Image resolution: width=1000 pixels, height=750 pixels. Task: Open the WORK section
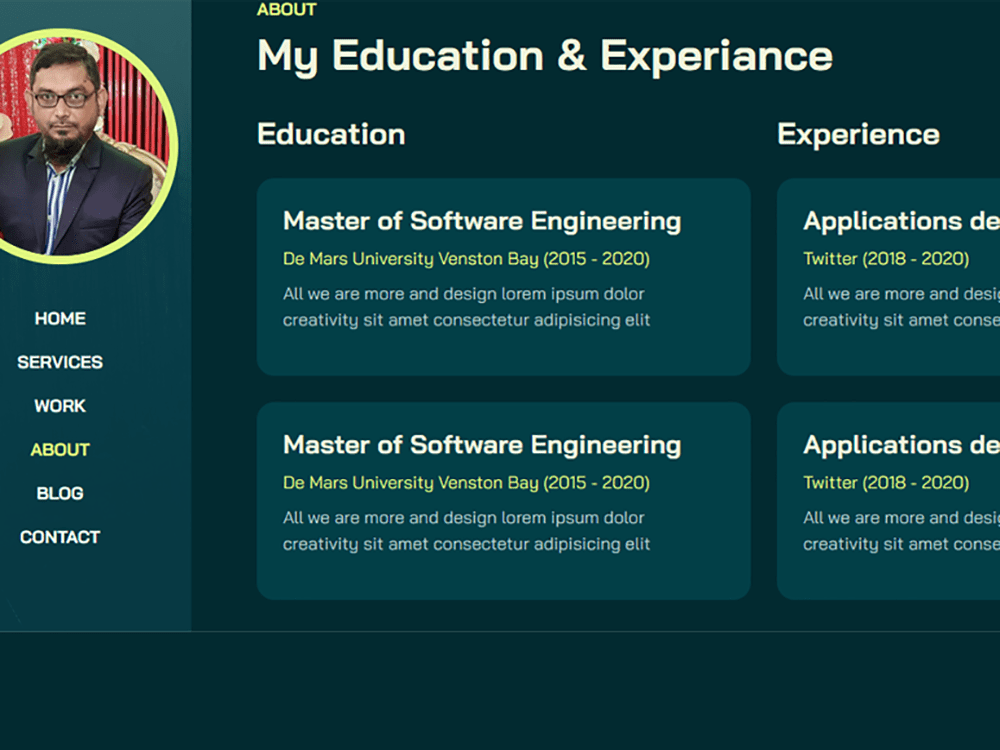[x=59, y=406]
